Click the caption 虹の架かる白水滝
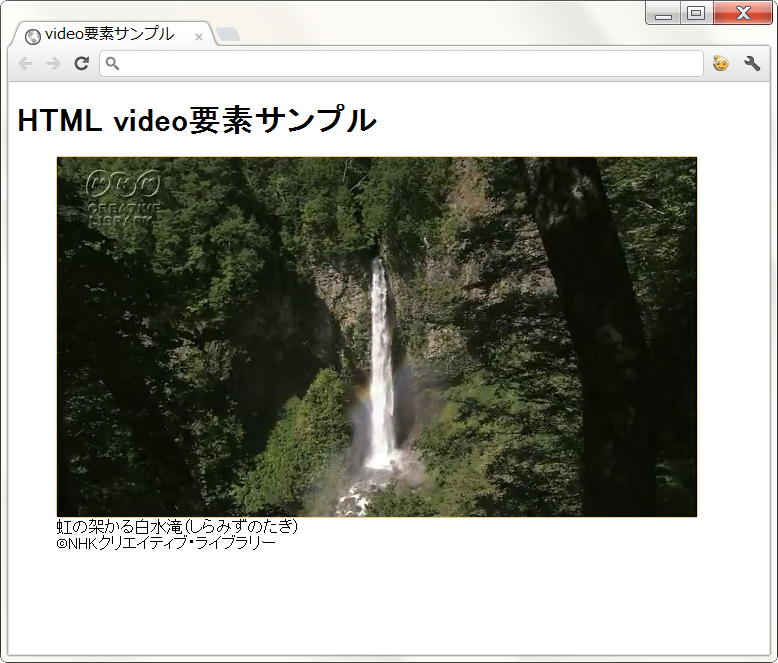Image resolution: width=778 pixels, height=663 pixels. (177, 526)
